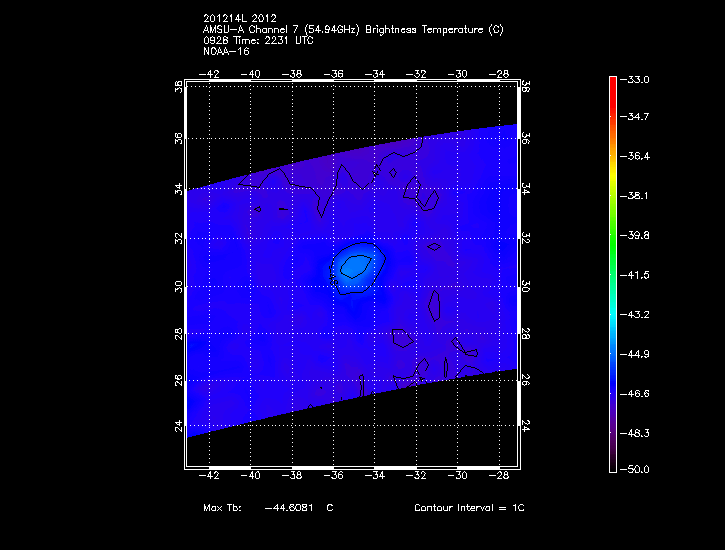725x550 pixels.
Task: Click the AMSU-A Channel 7 Brightness Temperature title
Action: point(352,30)
